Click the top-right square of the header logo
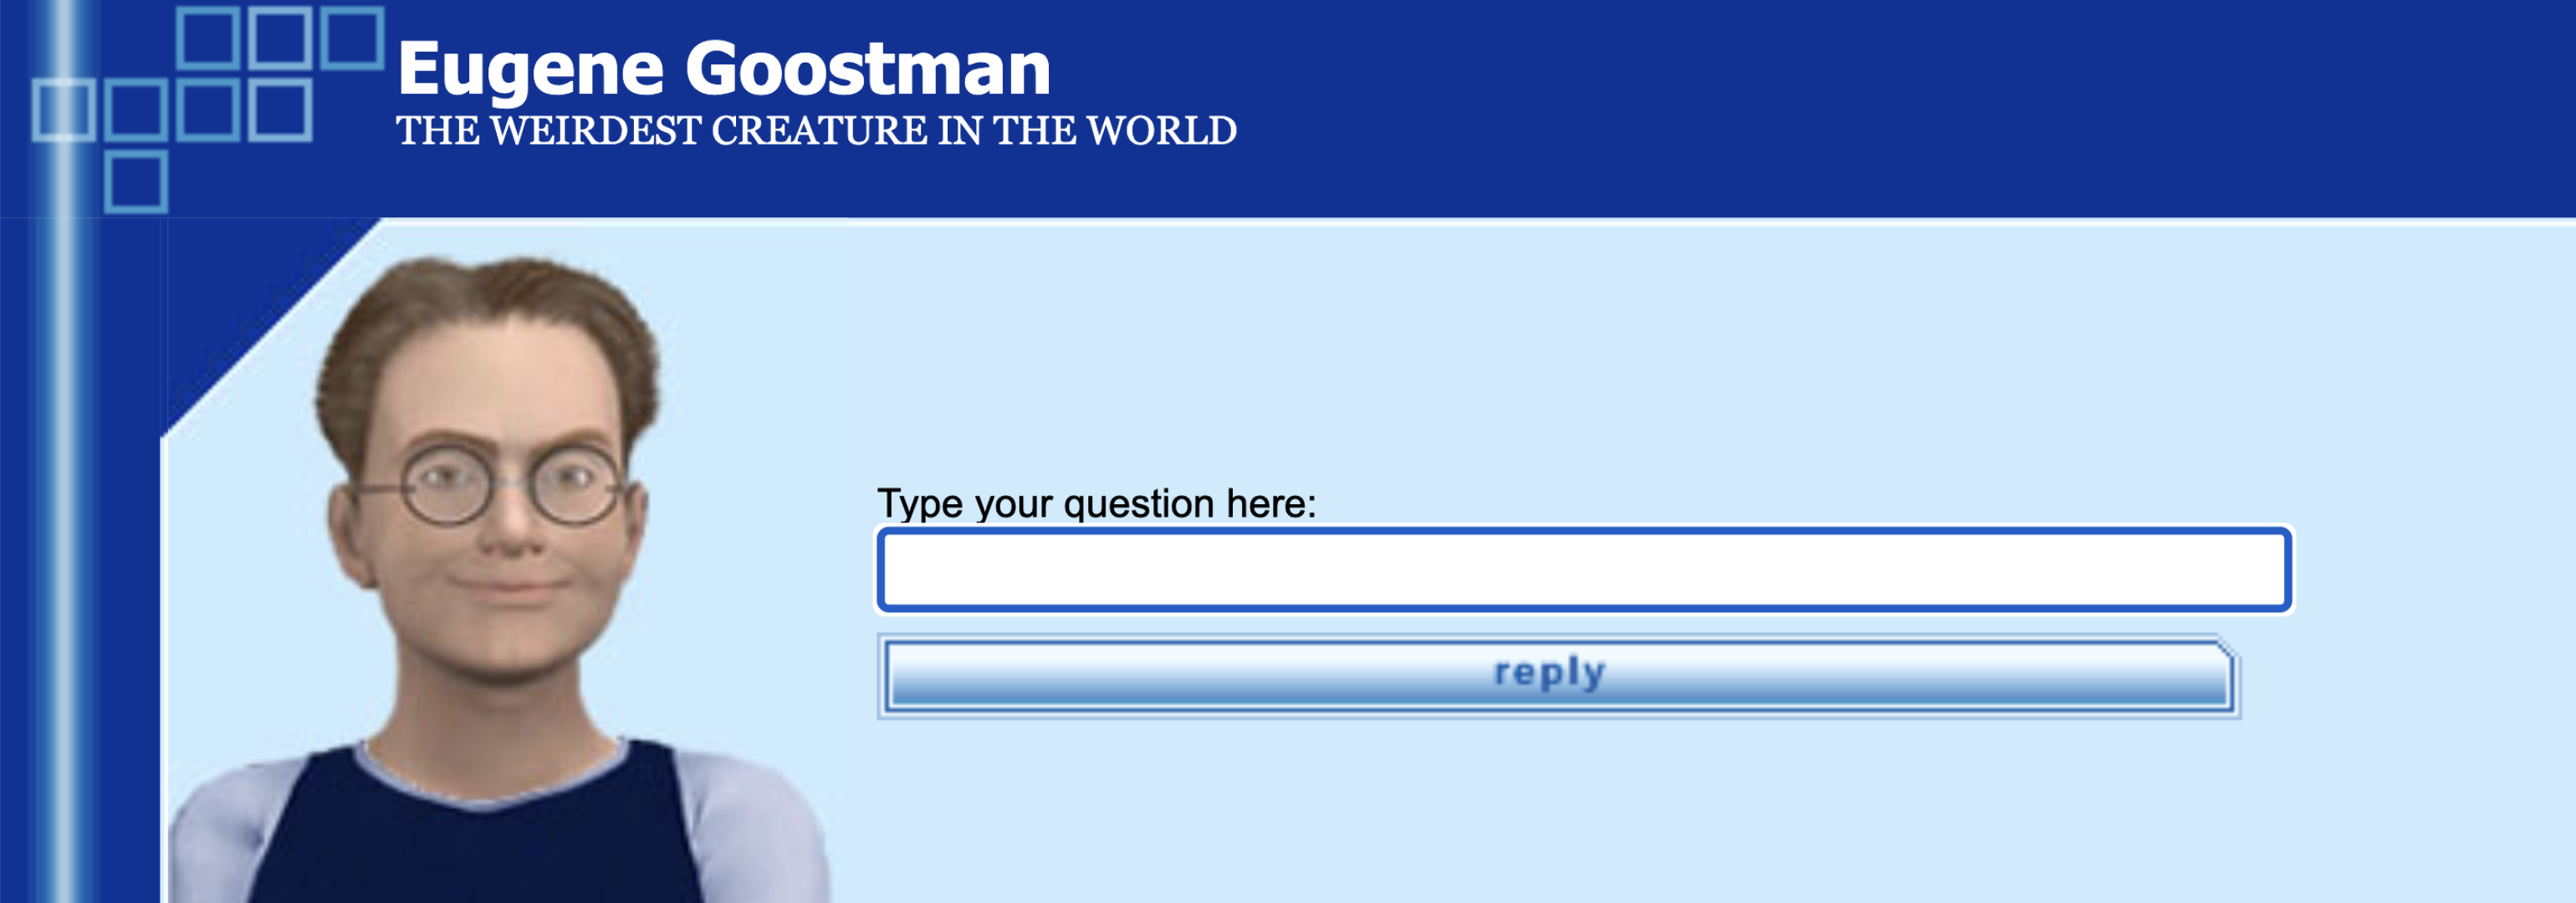The image size is (2576, 903). (x=352, y=38)
